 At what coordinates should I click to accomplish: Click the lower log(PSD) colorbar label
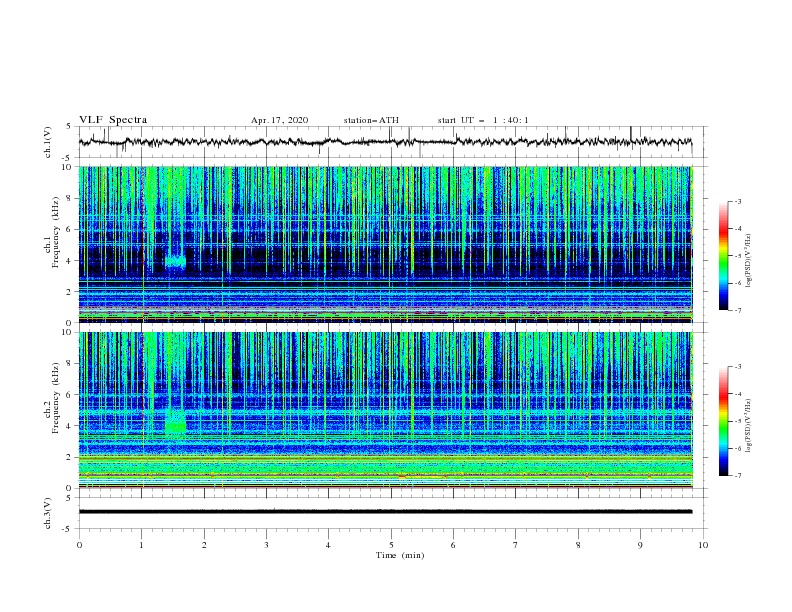pyautogui.click(x=748, y=426)
